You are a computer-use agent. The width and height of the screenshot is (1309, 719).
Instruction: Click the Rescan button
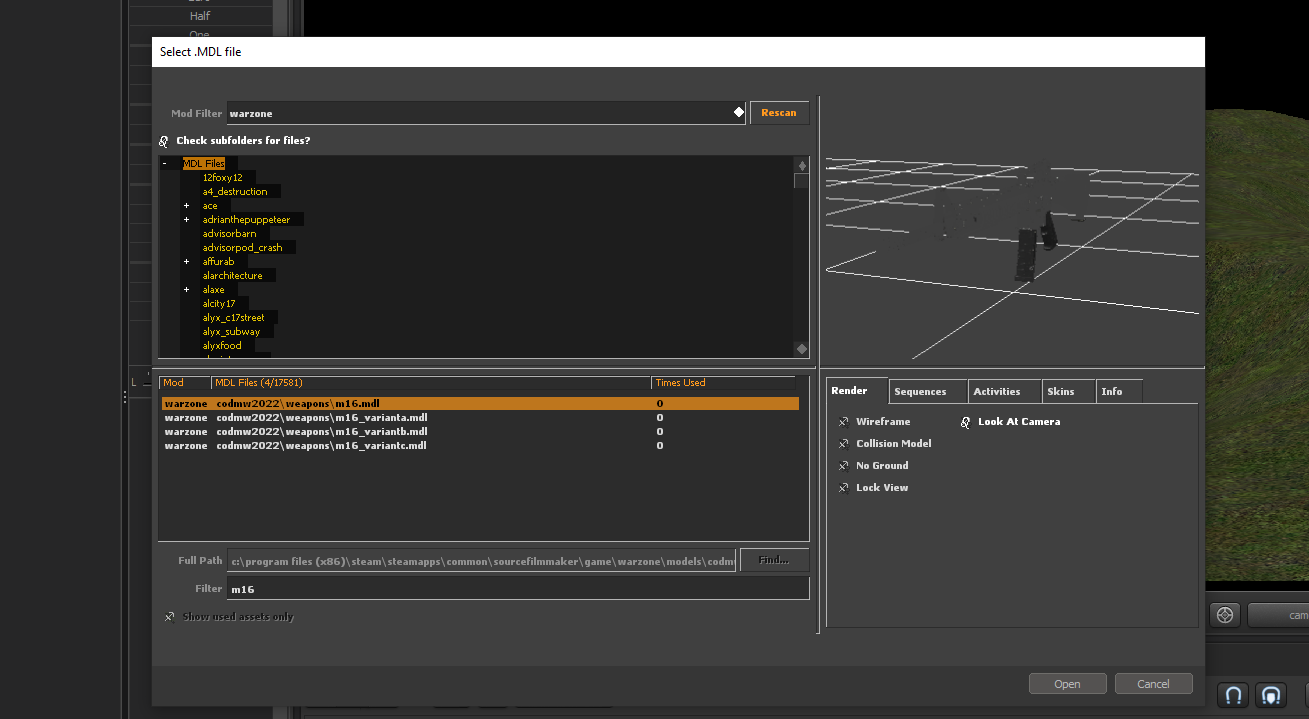pyautogui.click(x=779, y=113)
